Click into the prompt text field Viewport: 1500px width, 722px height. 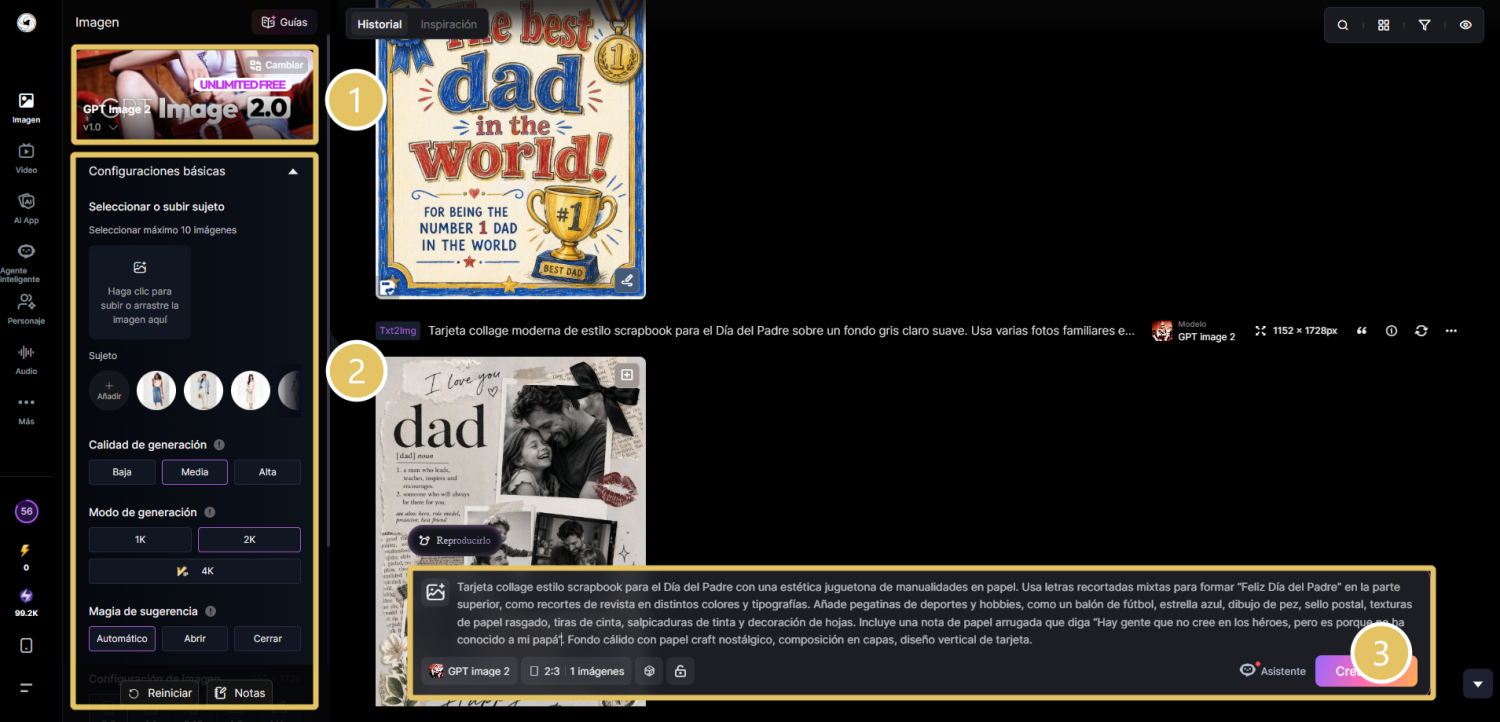pos(936,613)
